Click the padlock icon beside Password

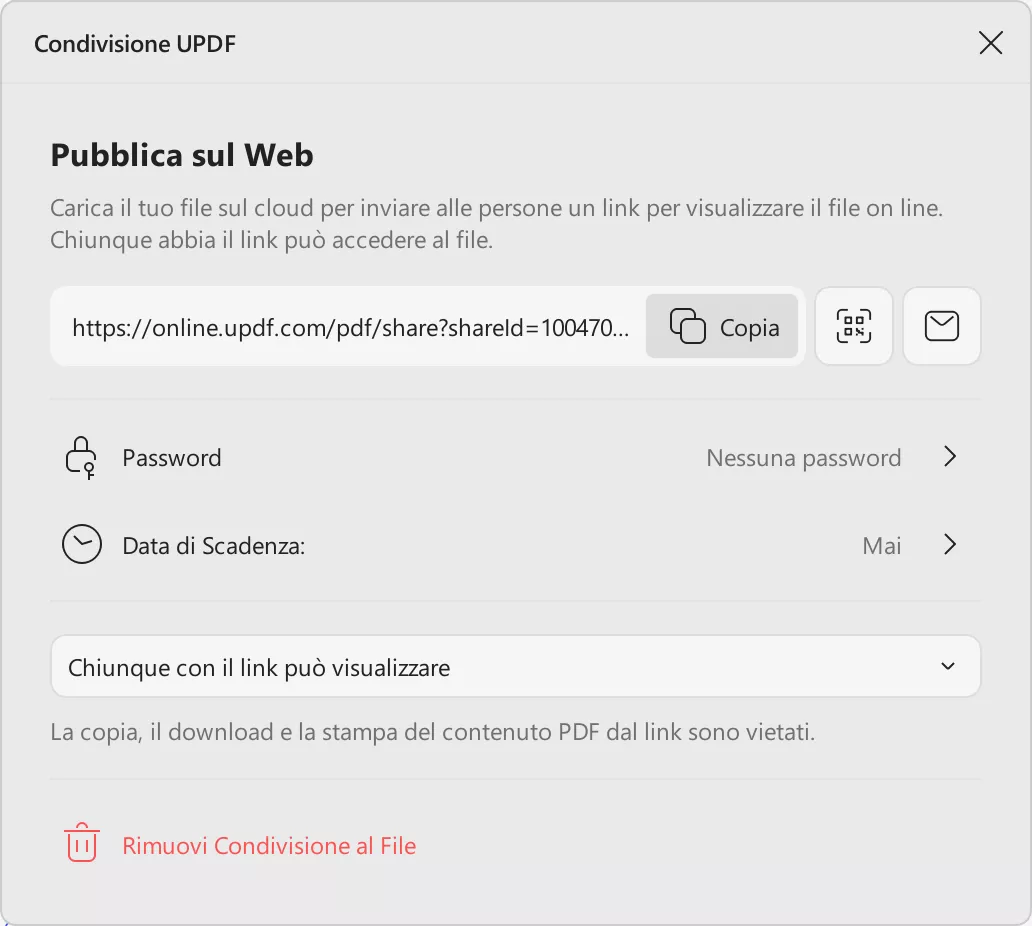pos(80,458)
